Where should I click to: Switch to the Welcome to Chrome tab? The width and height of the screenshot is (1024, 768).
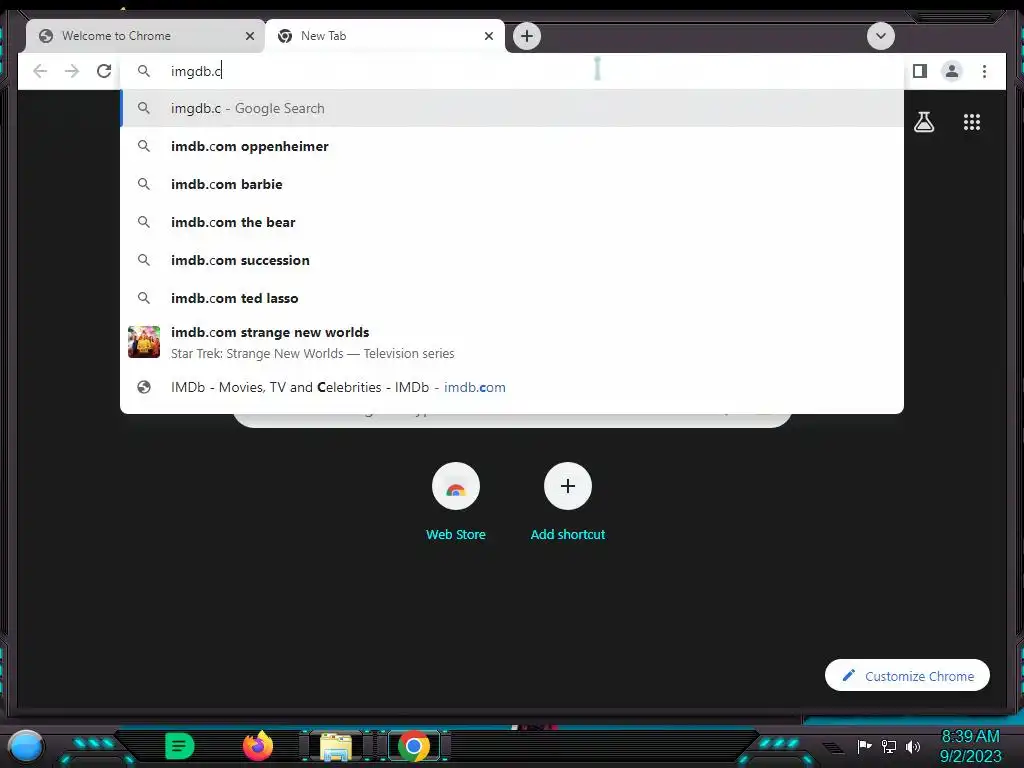coord(145,36)
